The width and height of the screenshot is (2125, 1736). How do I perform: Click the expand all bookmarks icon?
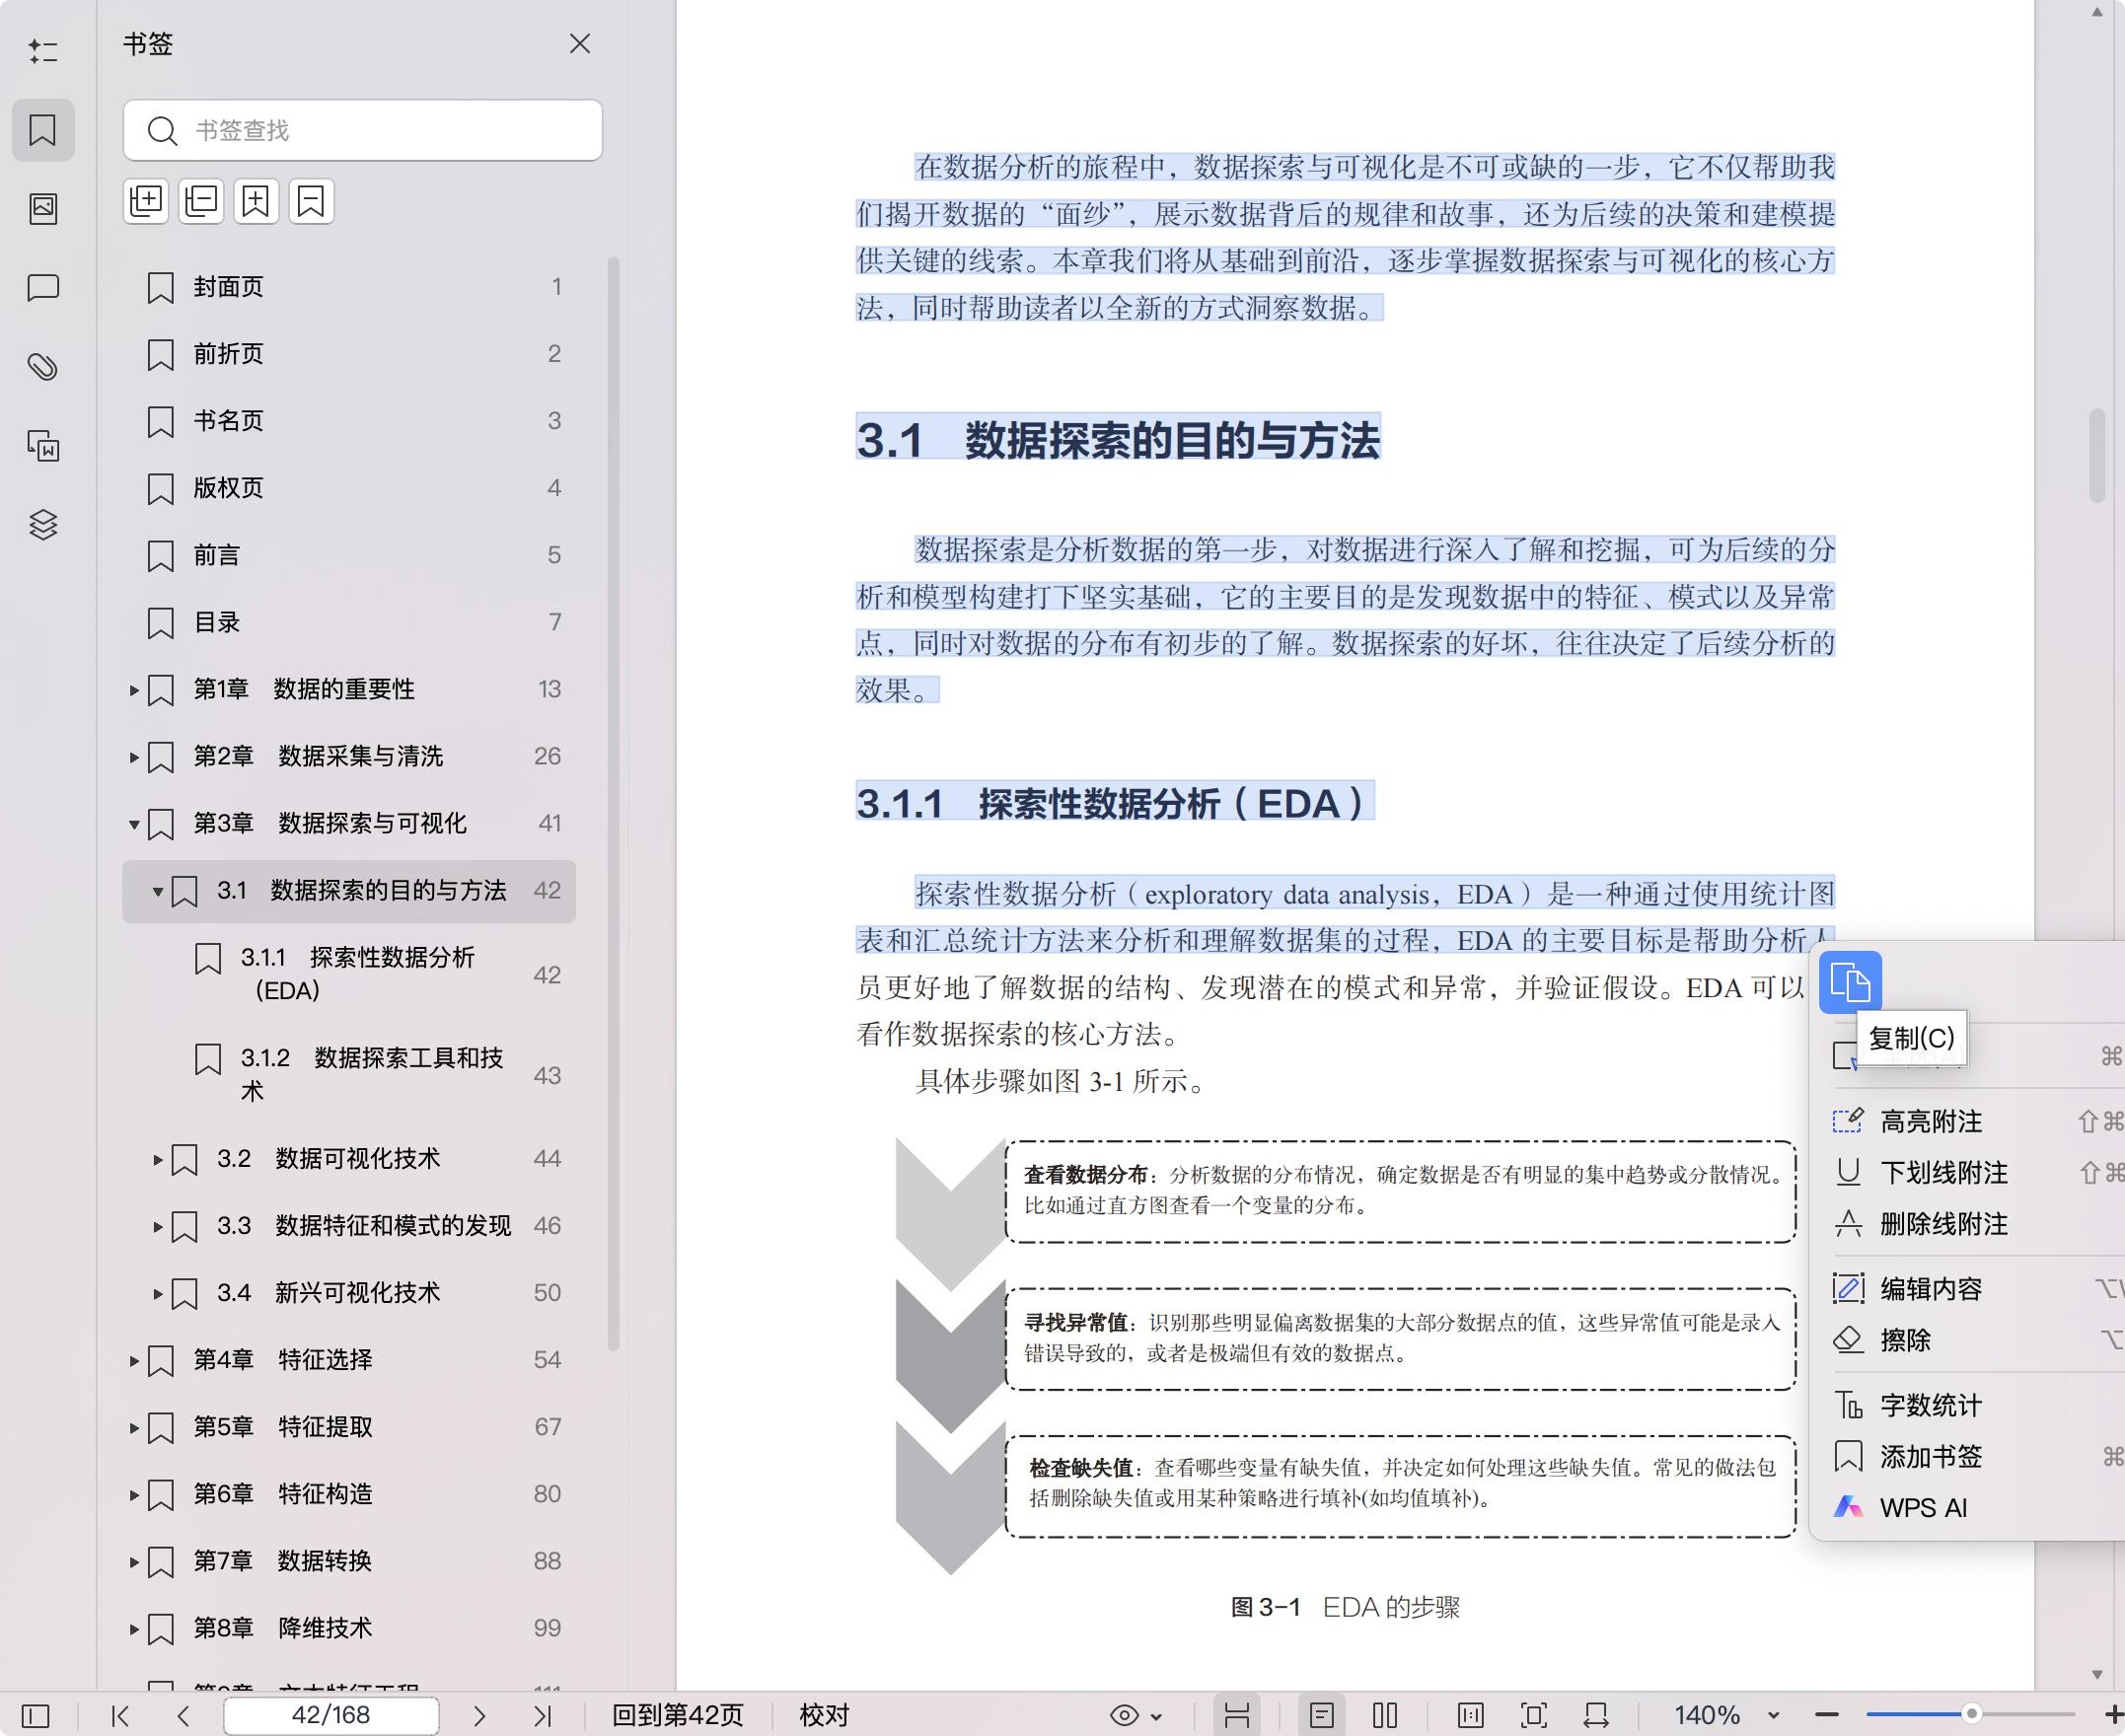(x=146, y=202)
